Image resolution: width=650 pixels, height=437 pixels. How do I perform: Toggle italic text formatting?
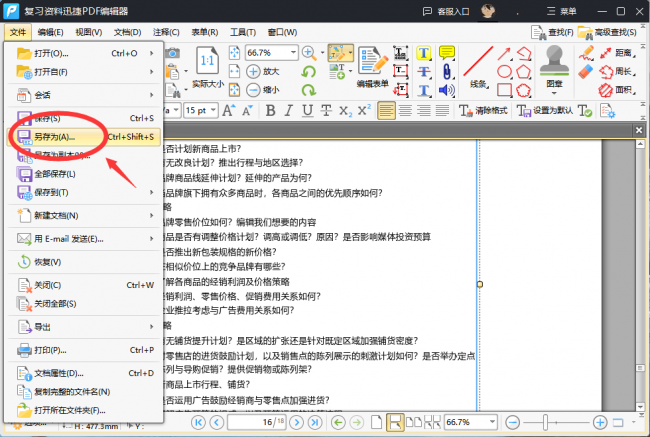[x=289, y=111]
